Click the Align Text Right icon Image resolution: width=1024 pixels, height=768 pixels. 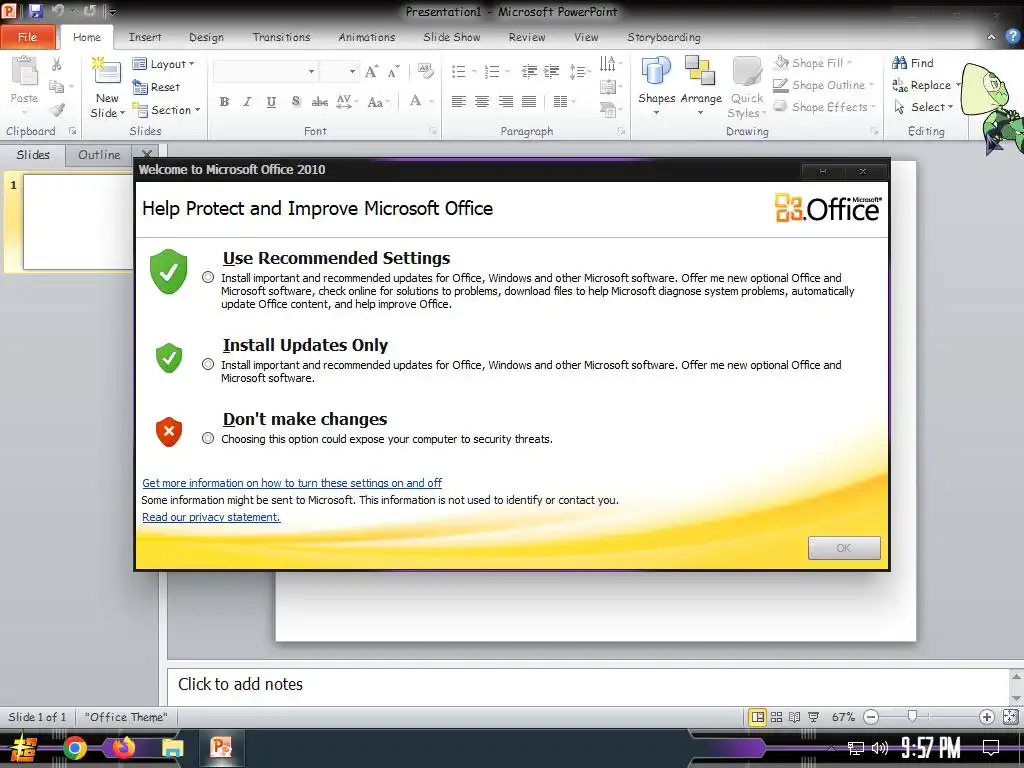point(505,102)
